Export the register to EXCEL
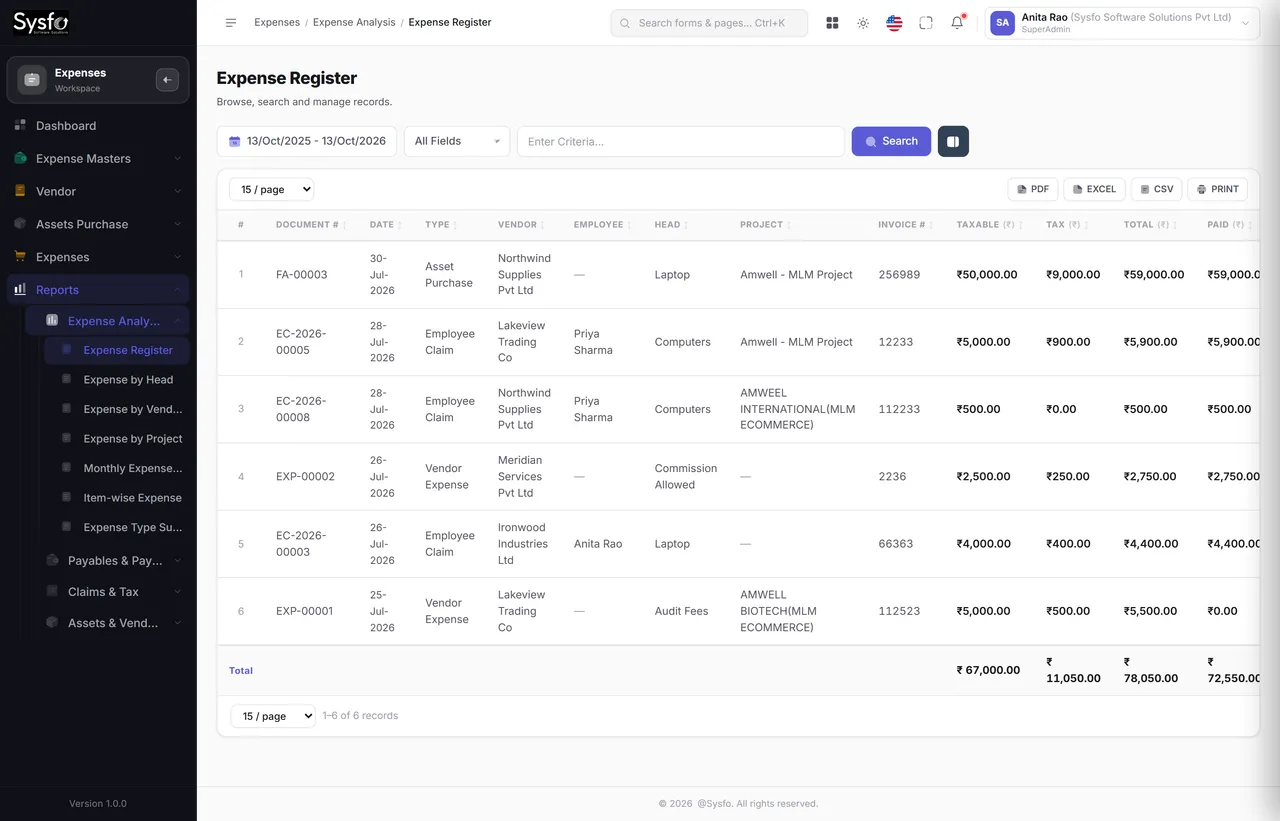 [1094, 189]
